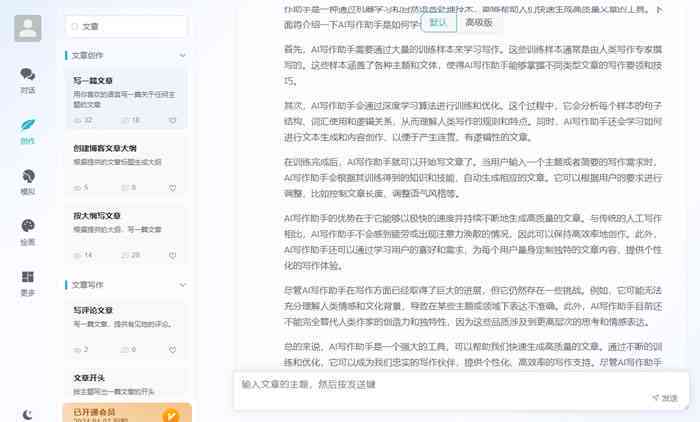Favorite the 写一篇文章 card heart

172,121
